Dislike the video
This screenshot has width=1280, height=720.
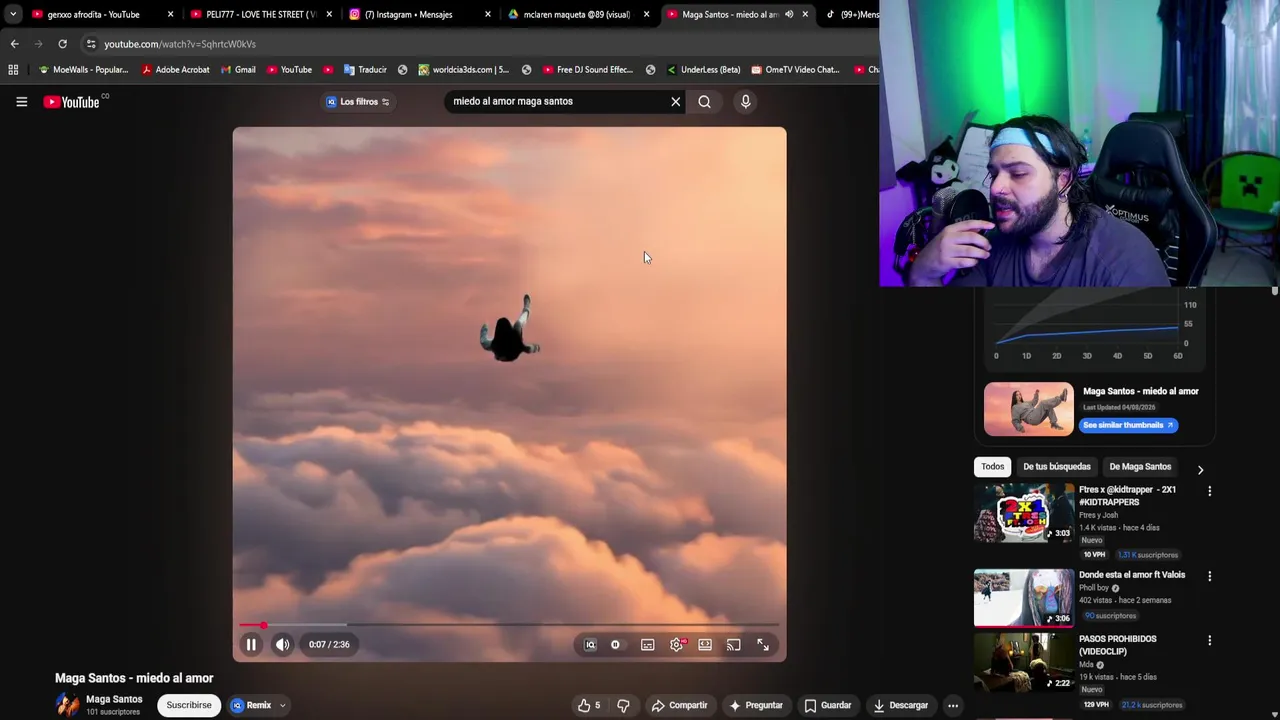(x=623, y=705)
